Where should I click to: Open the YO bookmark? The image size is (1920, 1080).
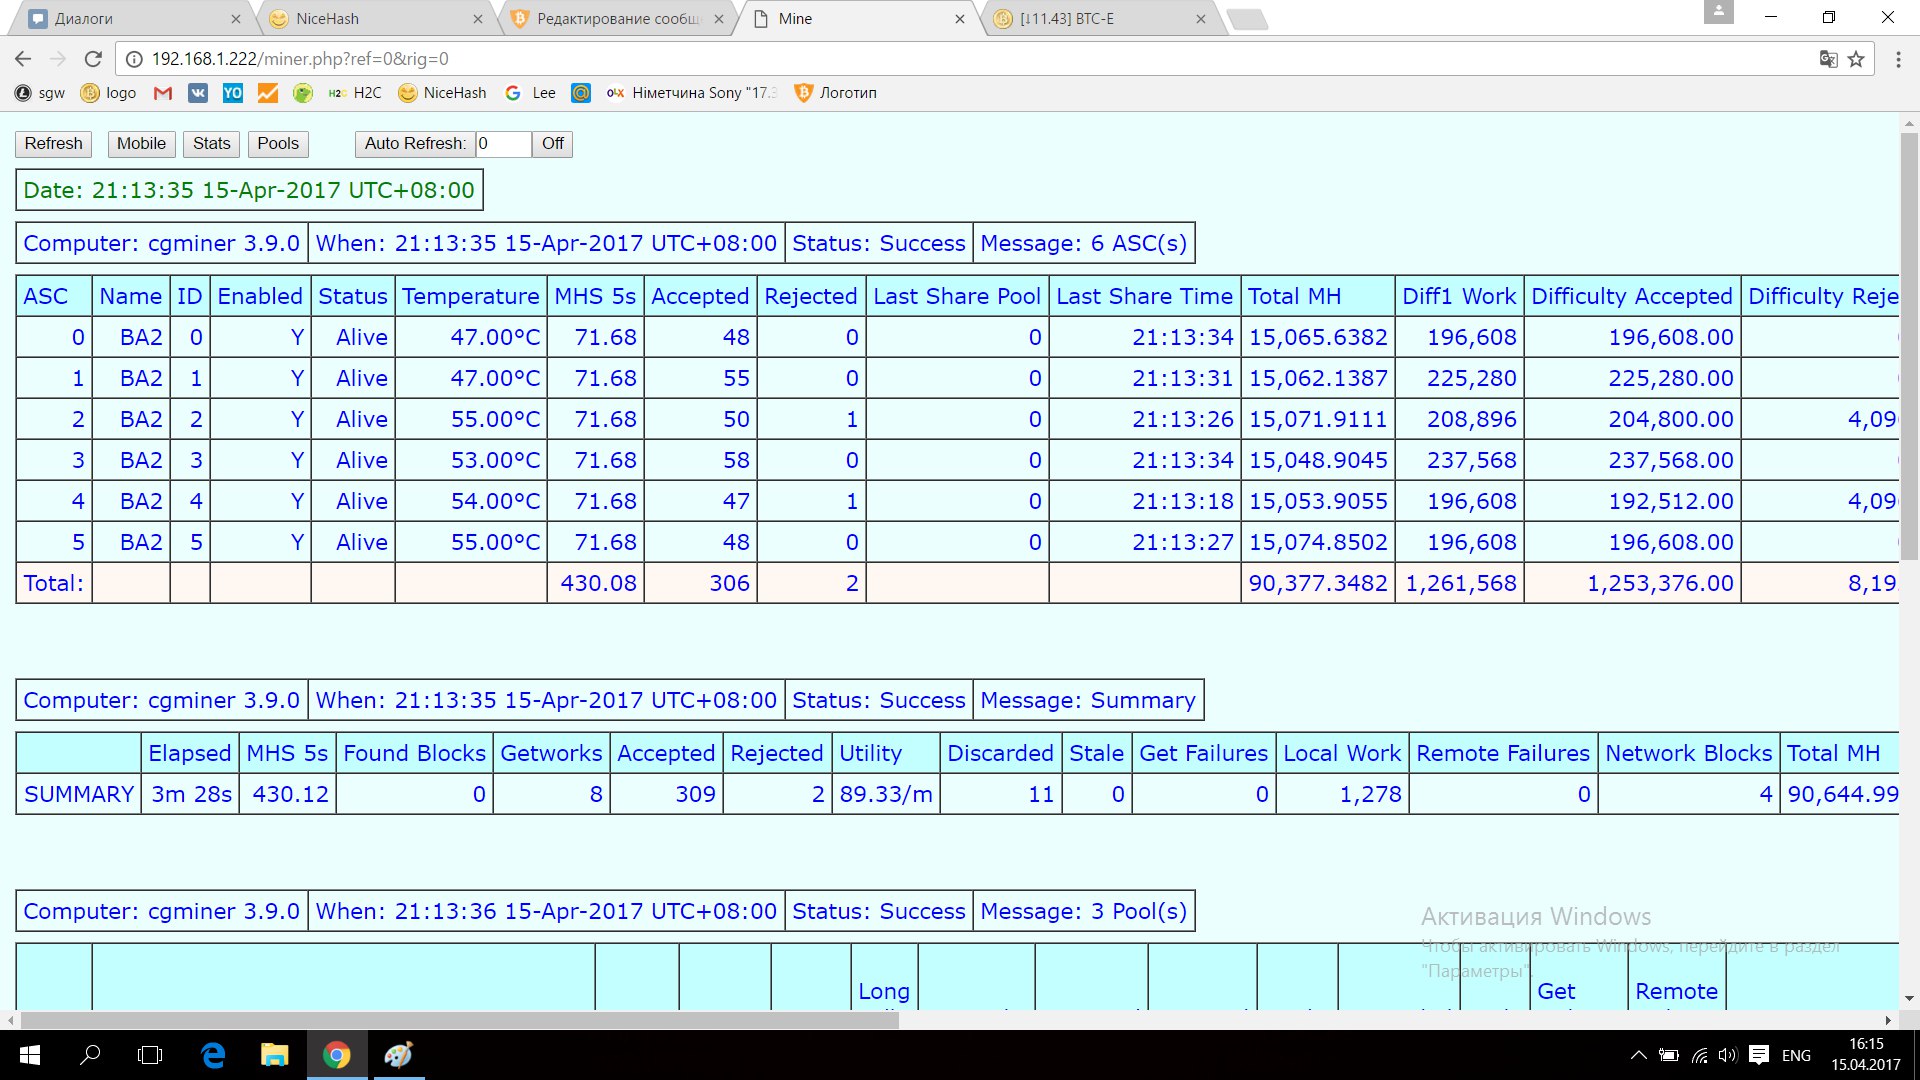click(x=233, y=93)
